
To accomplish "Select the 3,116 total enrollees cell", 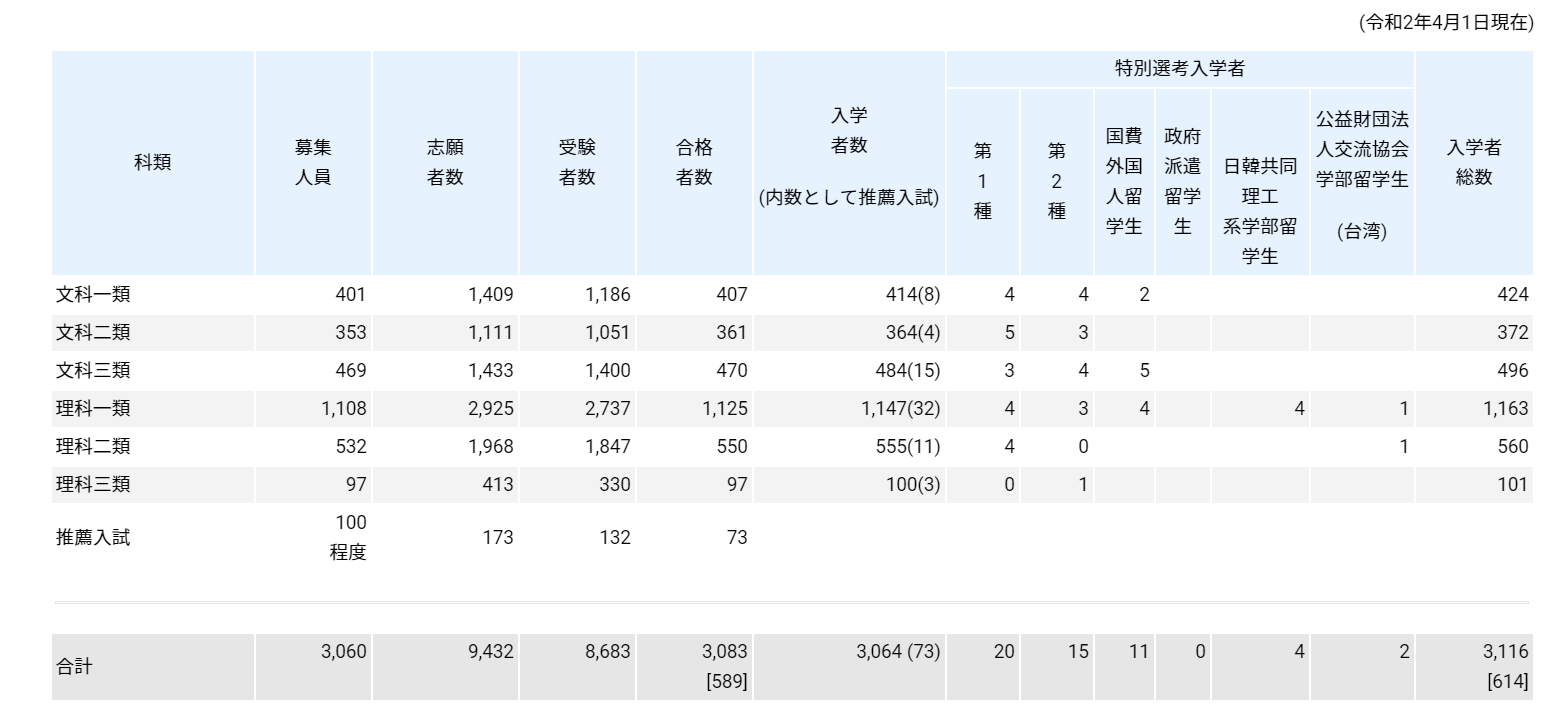I will [x=1506, y=652].
